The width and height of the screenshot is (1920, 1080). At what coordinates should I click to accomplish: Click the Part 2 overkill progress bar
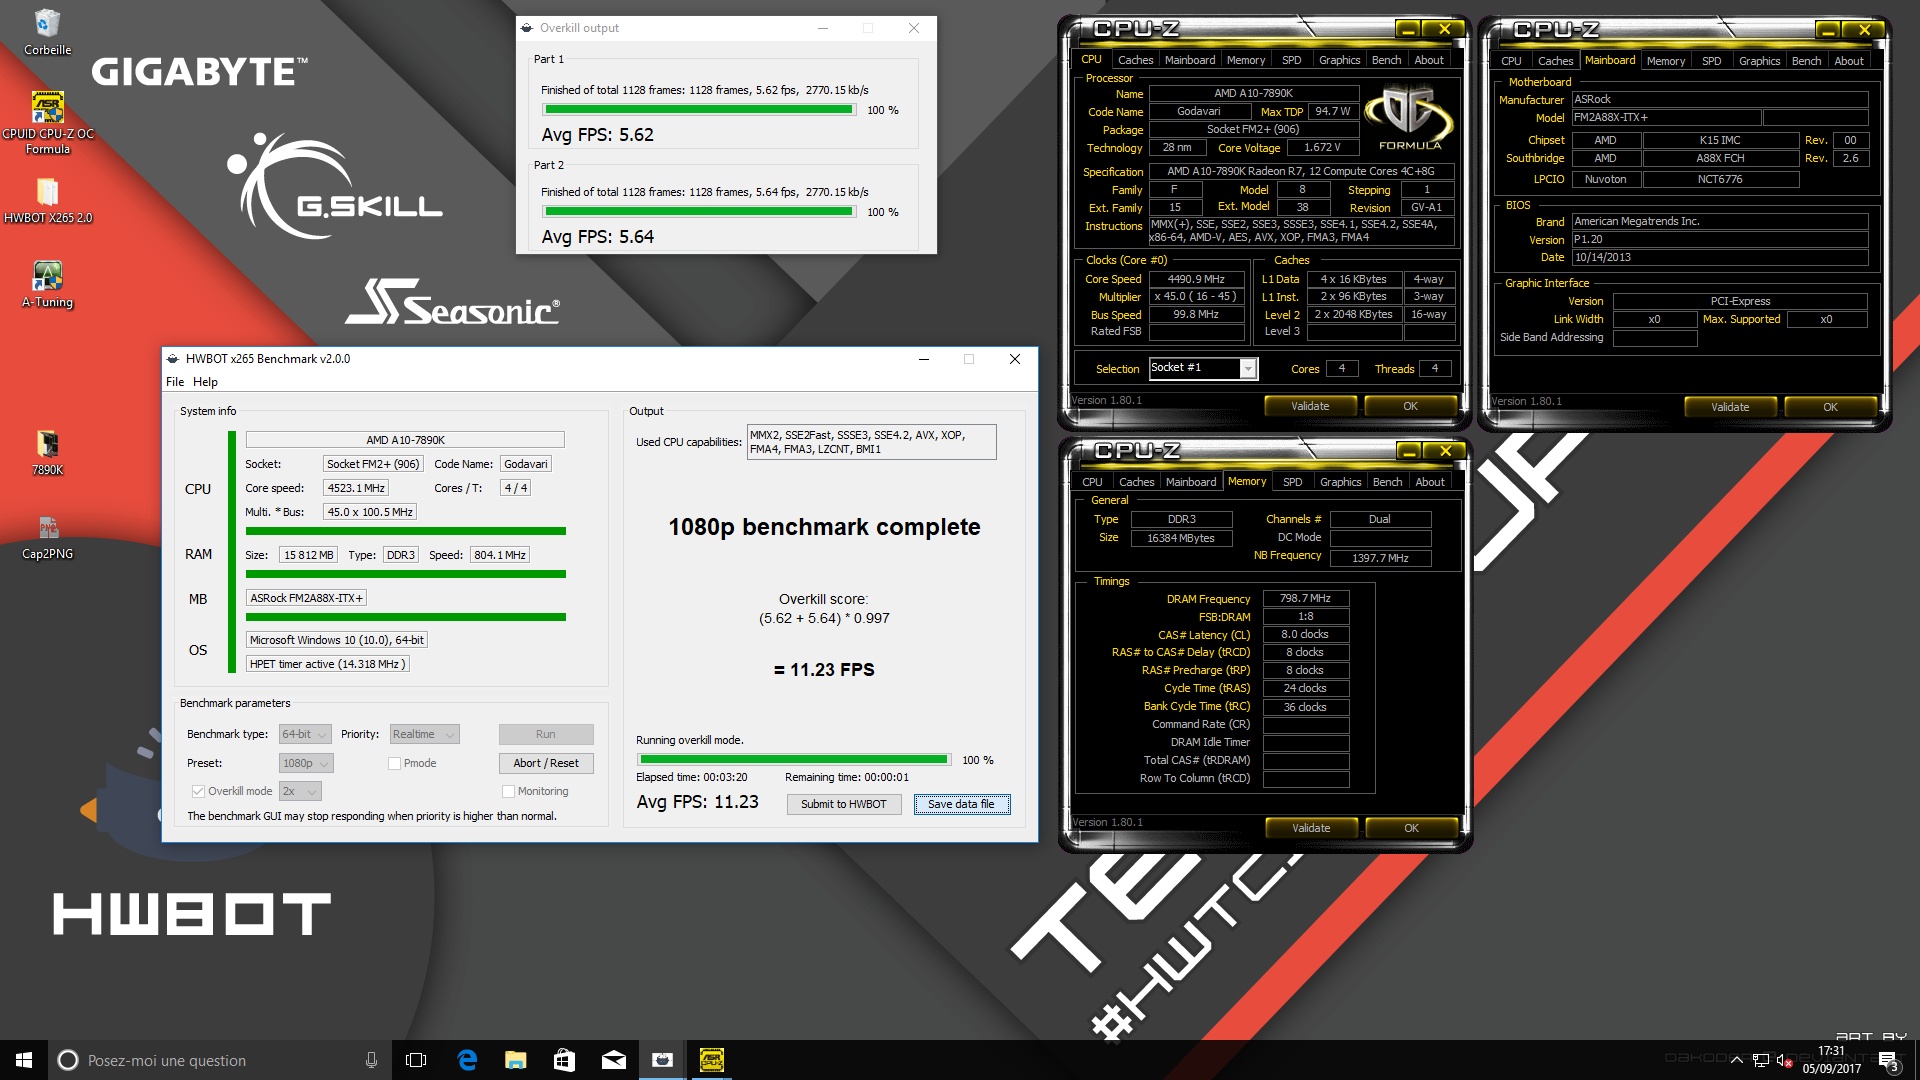pos(699,212)
